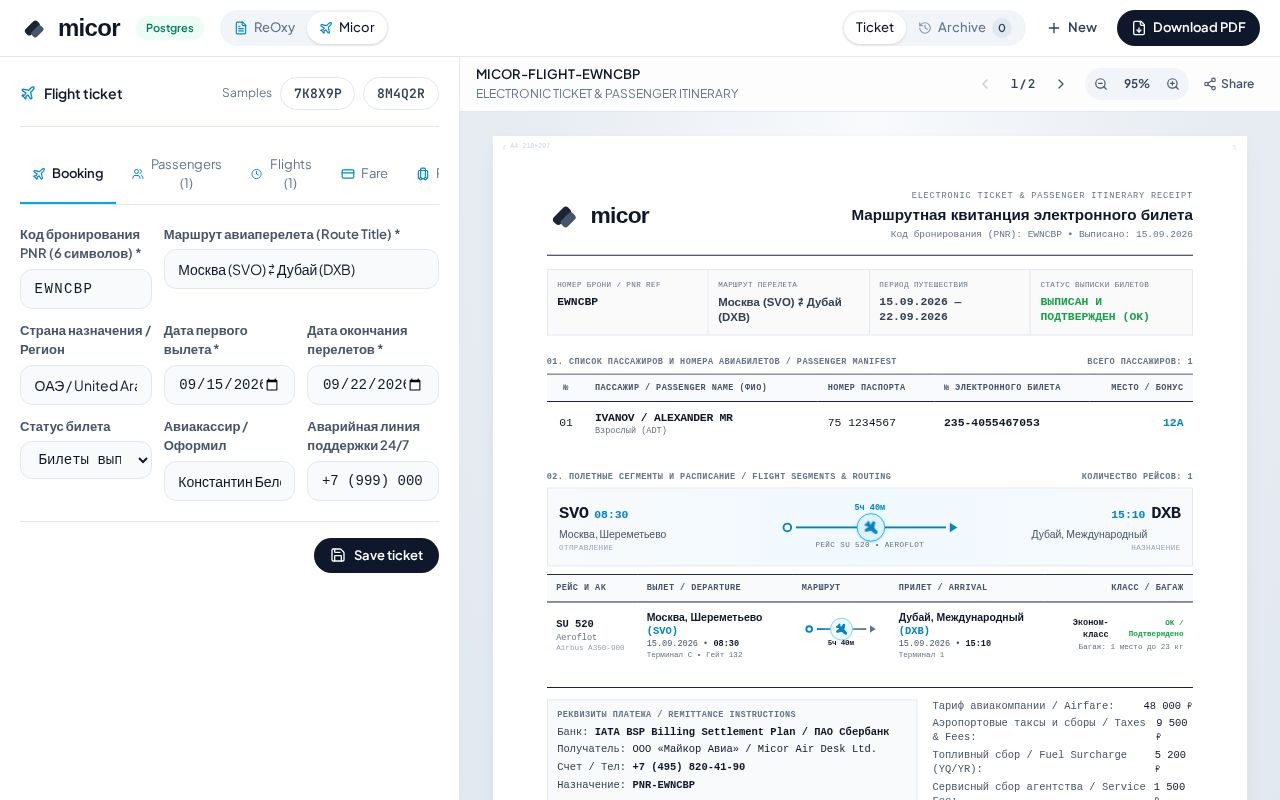Image resolution: width=1280 pixels, height=800 pixels.
Task: Click the plane icon on route line
Action: [871, 527]
